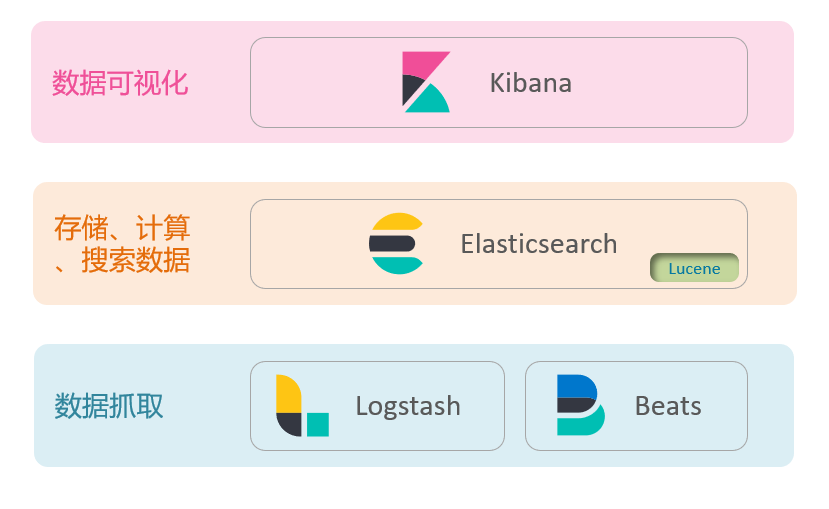
Task: Click the teal square in Logstash logo
Action: tap(317, 424)
